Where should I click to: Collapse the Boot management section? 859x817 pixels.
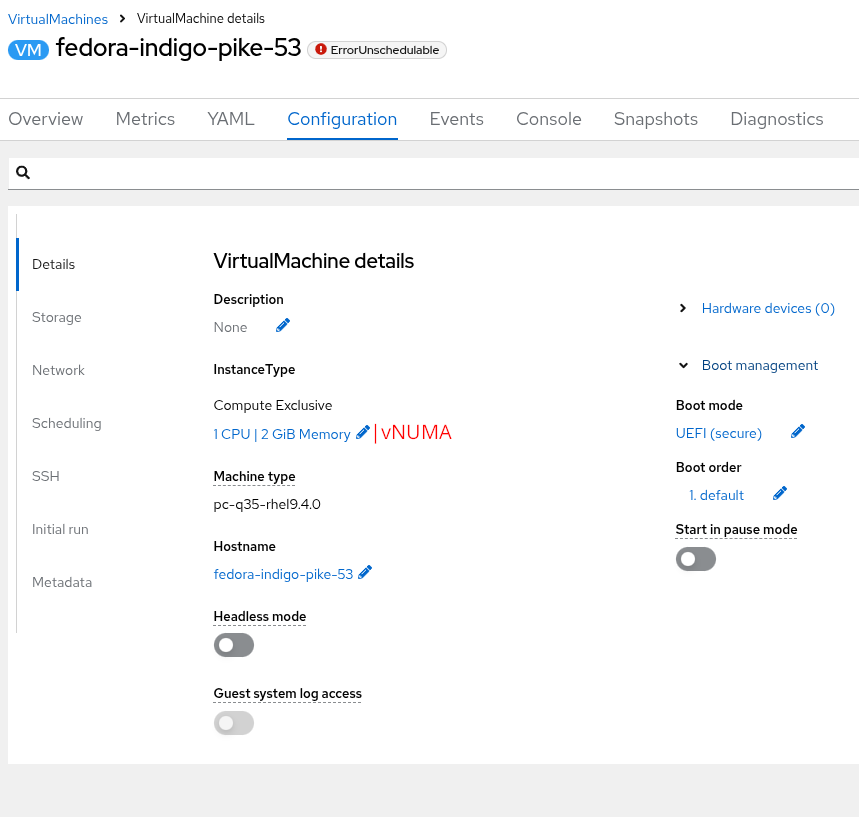tap(683, 365)
